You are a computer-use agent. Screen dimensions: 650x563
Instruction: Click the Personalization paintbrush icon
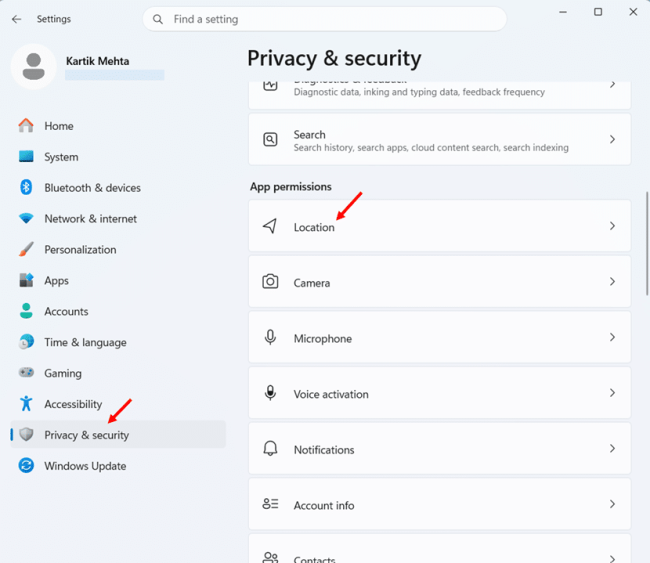[26, 249]
